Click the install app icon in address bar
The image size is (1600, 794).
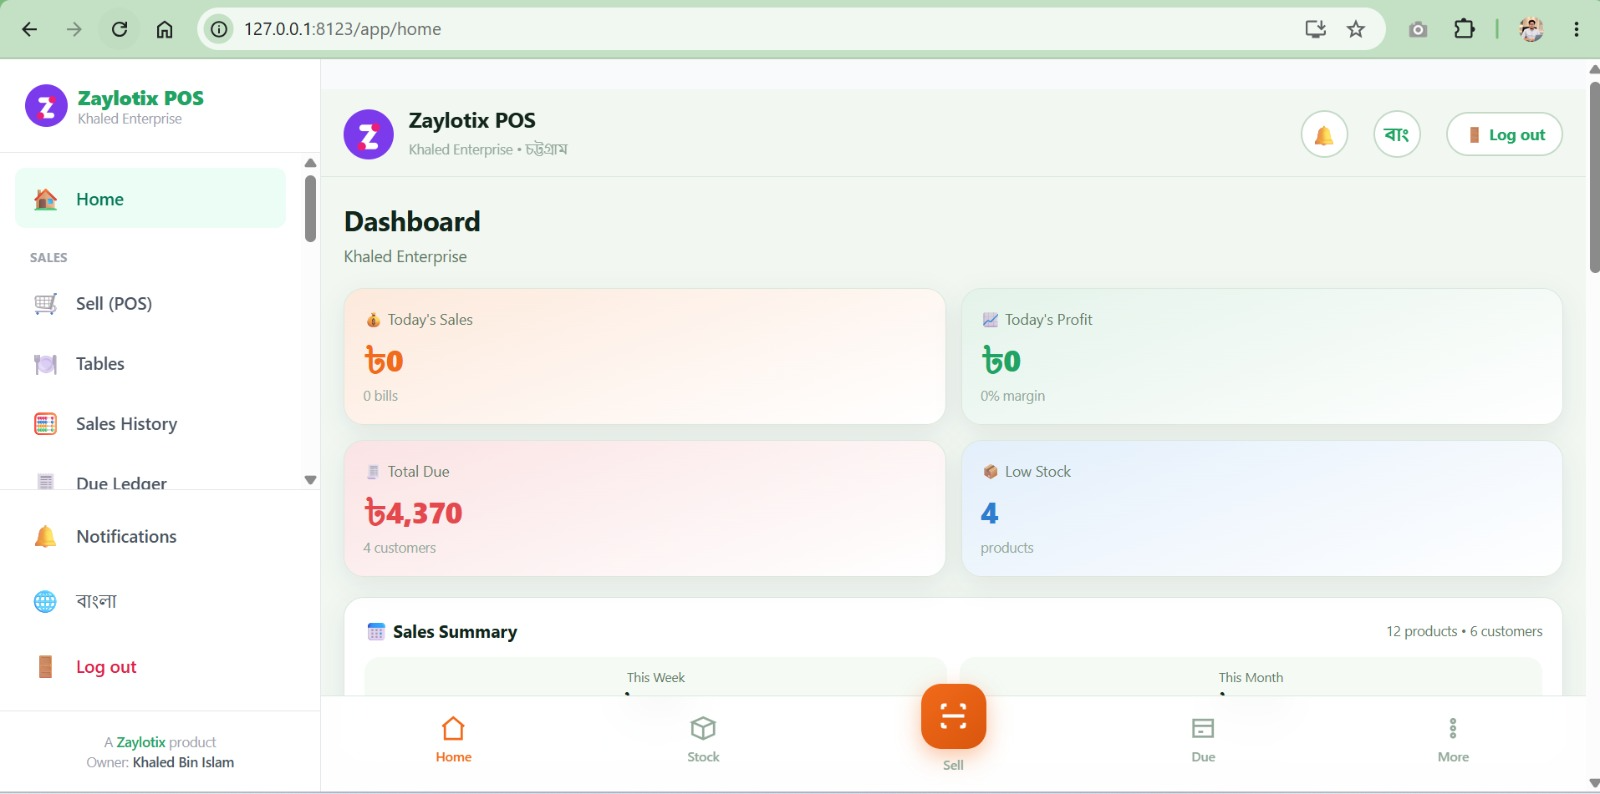[1315, 29]
